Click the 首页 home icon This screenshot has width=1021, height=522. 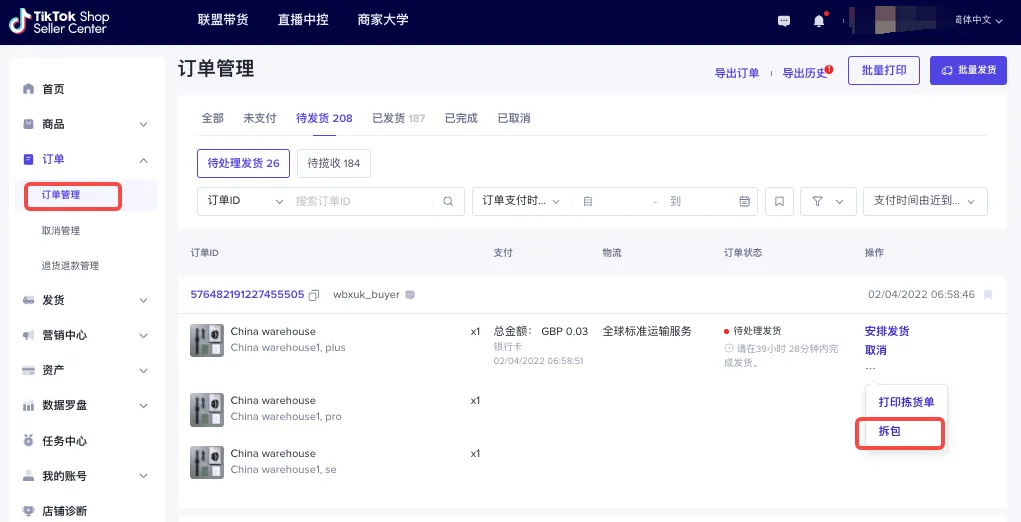click(x=28, y=89)
